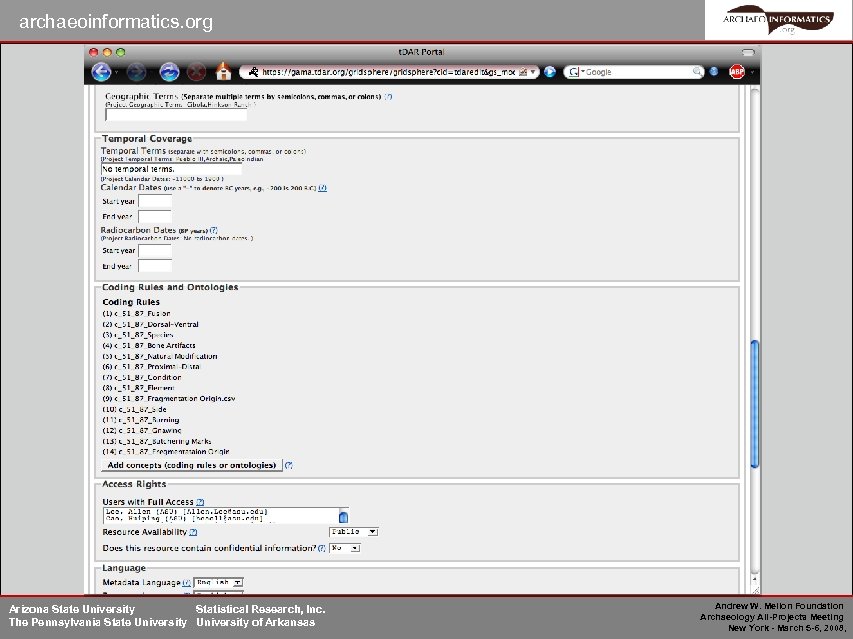Select coding rule c_51_87_Butchering Marks
This screenshot has height=639, width=853.
coord(157,441)
